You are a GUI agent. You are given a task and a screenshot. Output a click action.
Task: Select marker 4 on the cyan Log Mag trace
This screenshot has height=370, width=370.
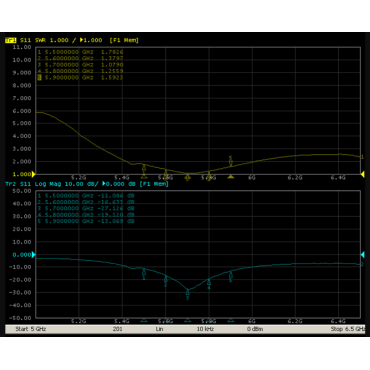coord(209,284)
